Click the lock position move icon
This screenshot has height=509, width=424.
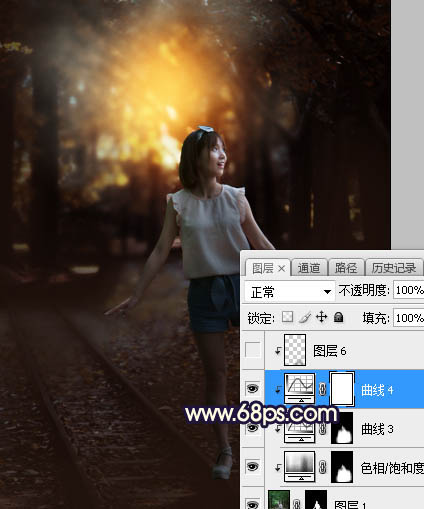pos(322,317)
